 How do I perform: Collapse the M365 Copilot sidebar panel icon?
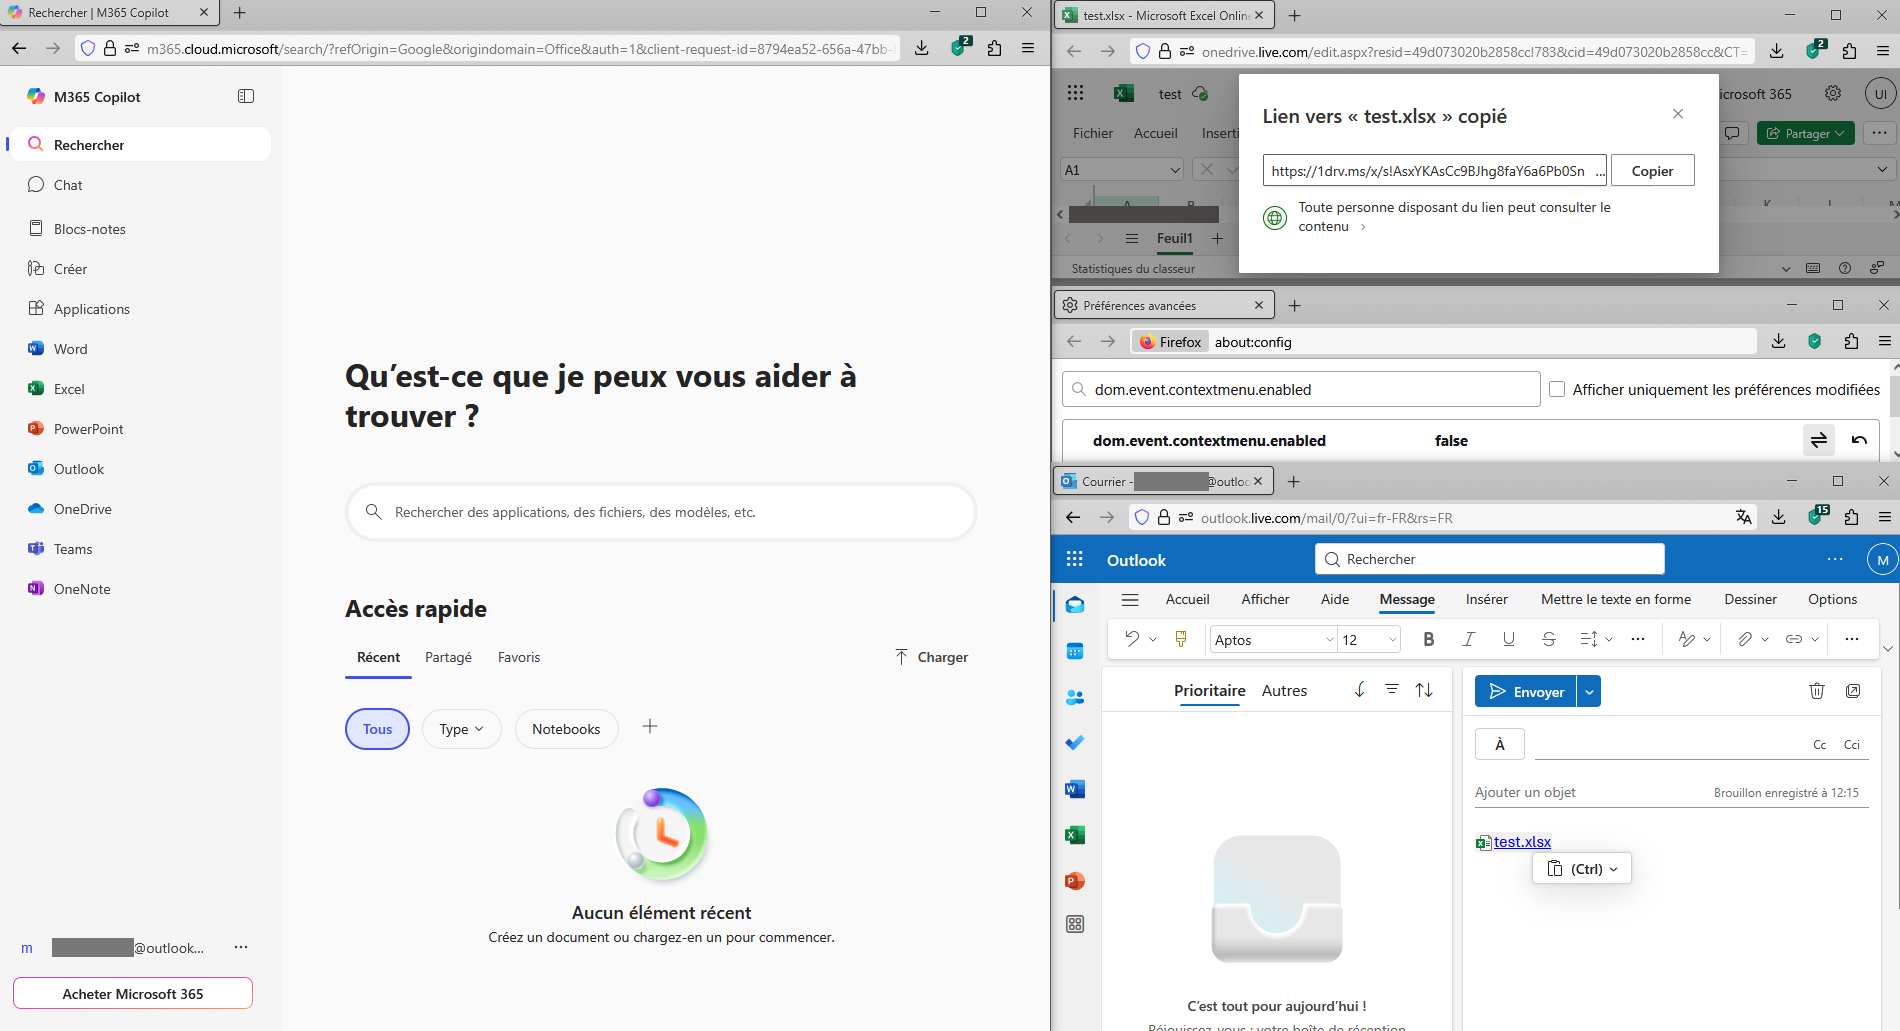click(246, 96)
